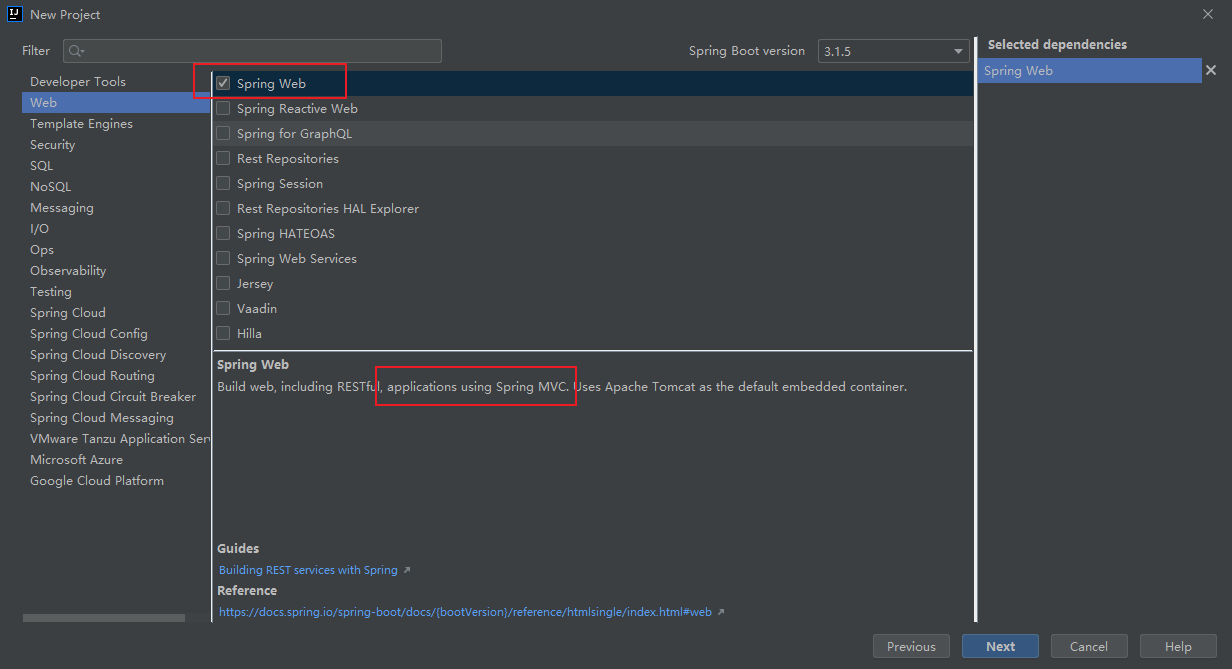
Task: Cancel the New Project wizard
Action: point(1089,646)
